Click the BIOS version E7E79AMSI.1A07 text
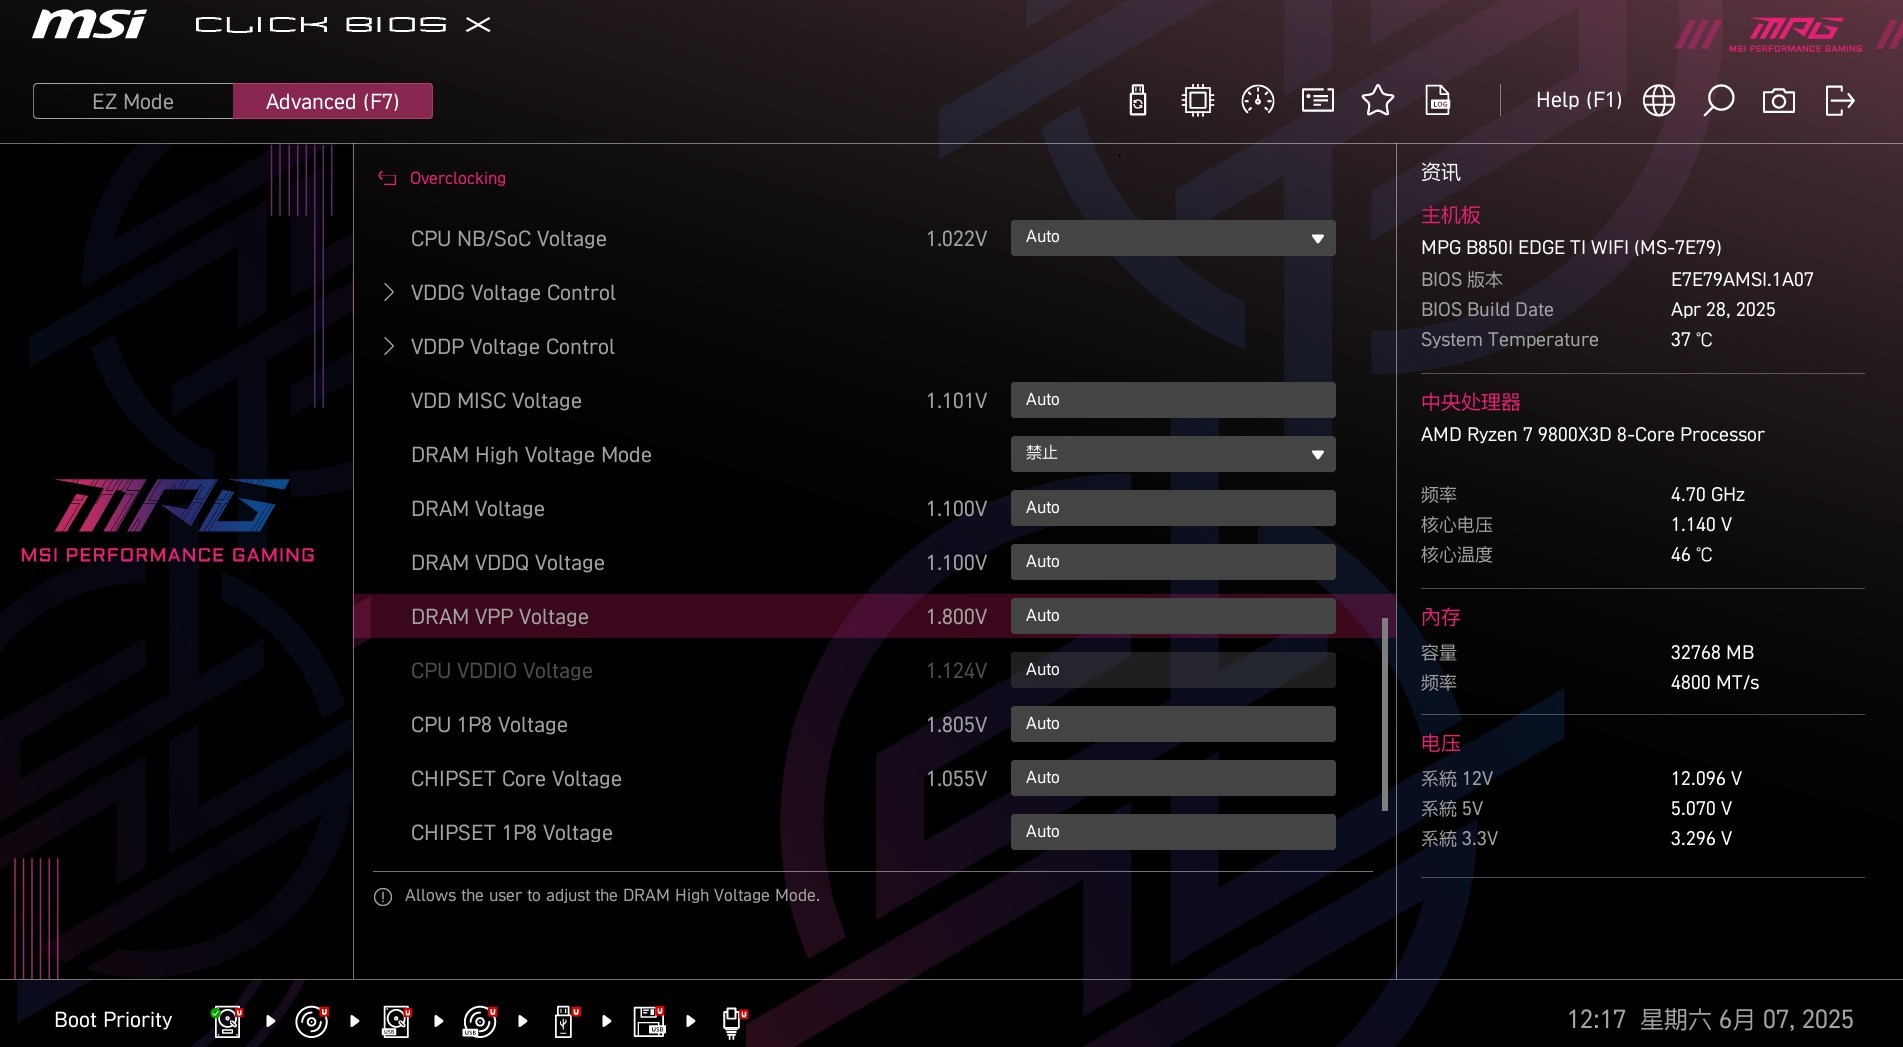Image resolution: width=1903 pixels, height=1047 pixels. click(1742, 280)
